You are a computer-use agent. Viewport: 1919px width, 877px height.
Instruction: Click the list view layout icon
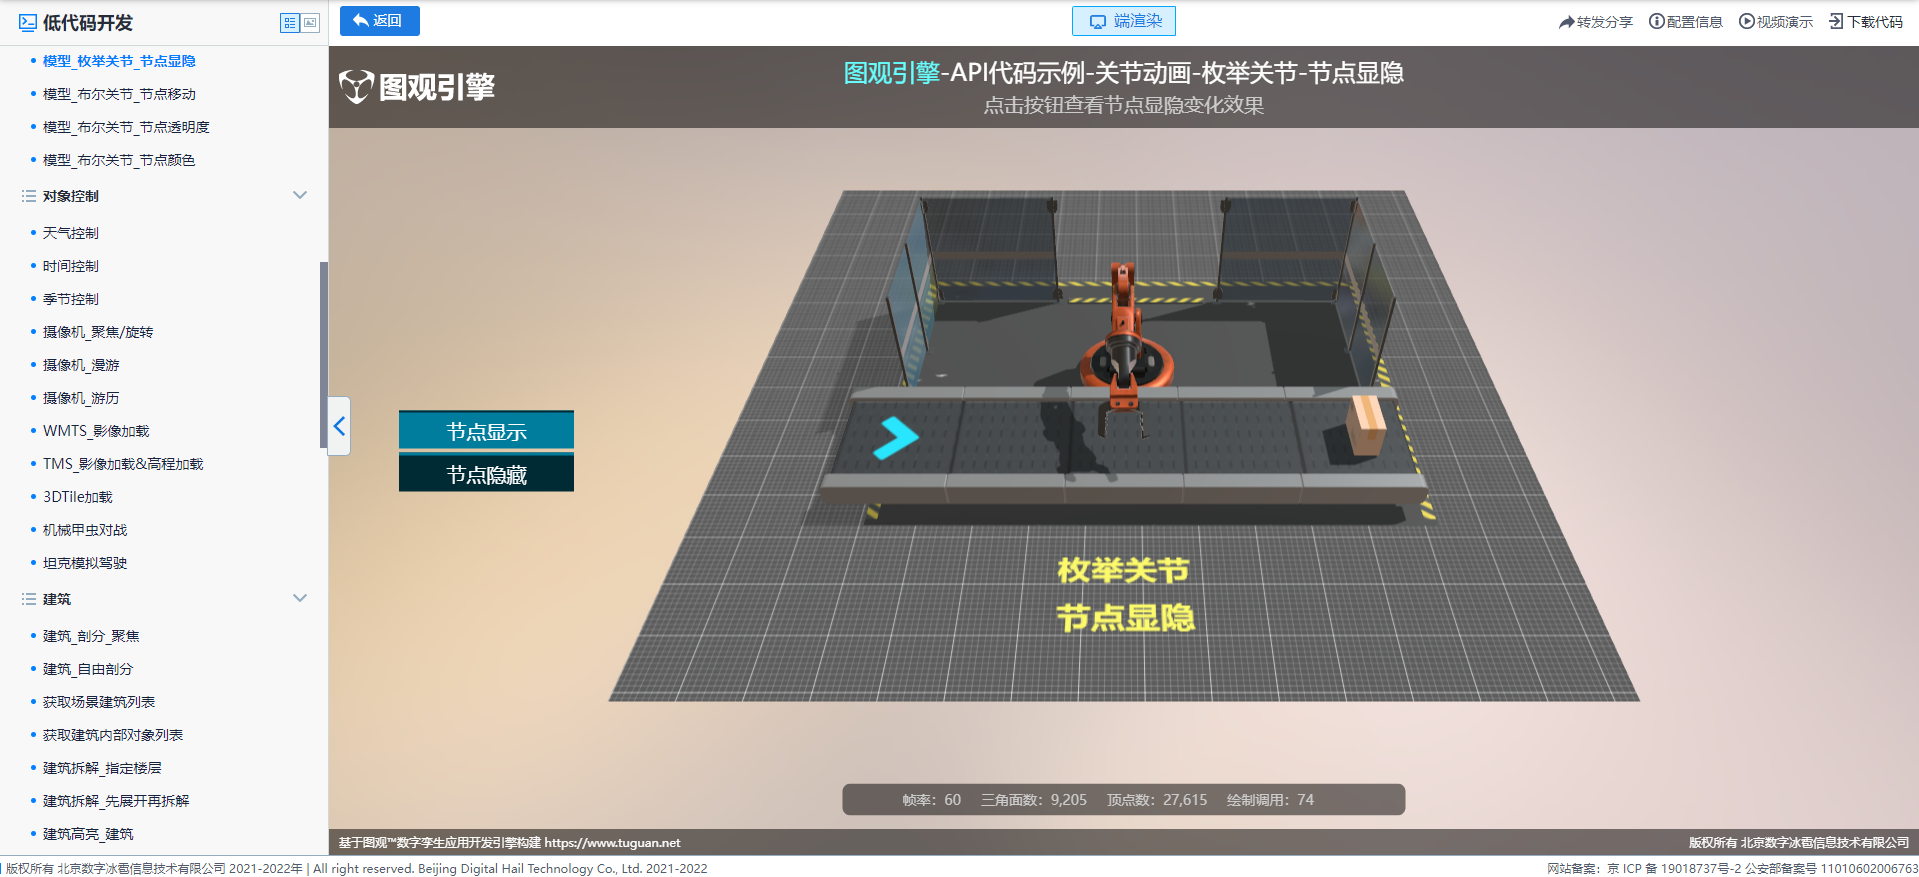pyautogui.click(x=290, y=23)
